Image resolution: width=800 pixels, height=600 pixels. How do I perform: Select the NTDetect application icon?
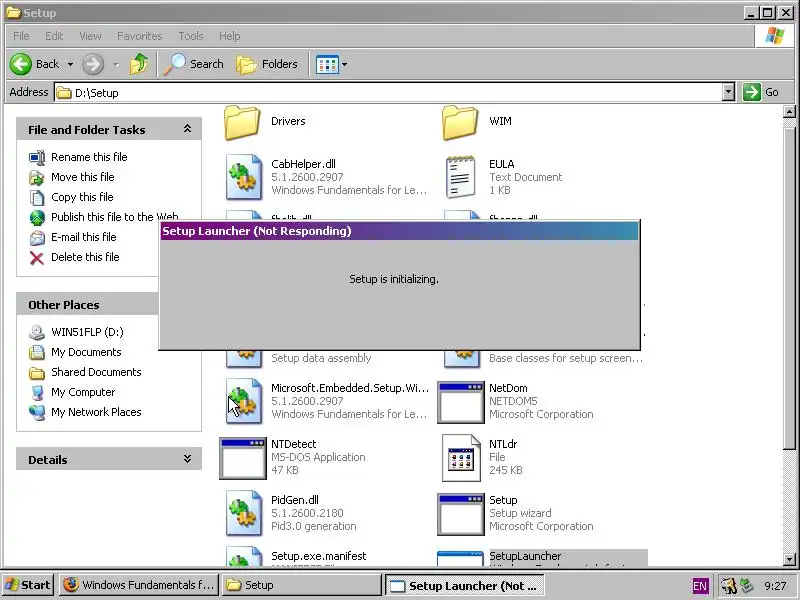coord(243,459)
